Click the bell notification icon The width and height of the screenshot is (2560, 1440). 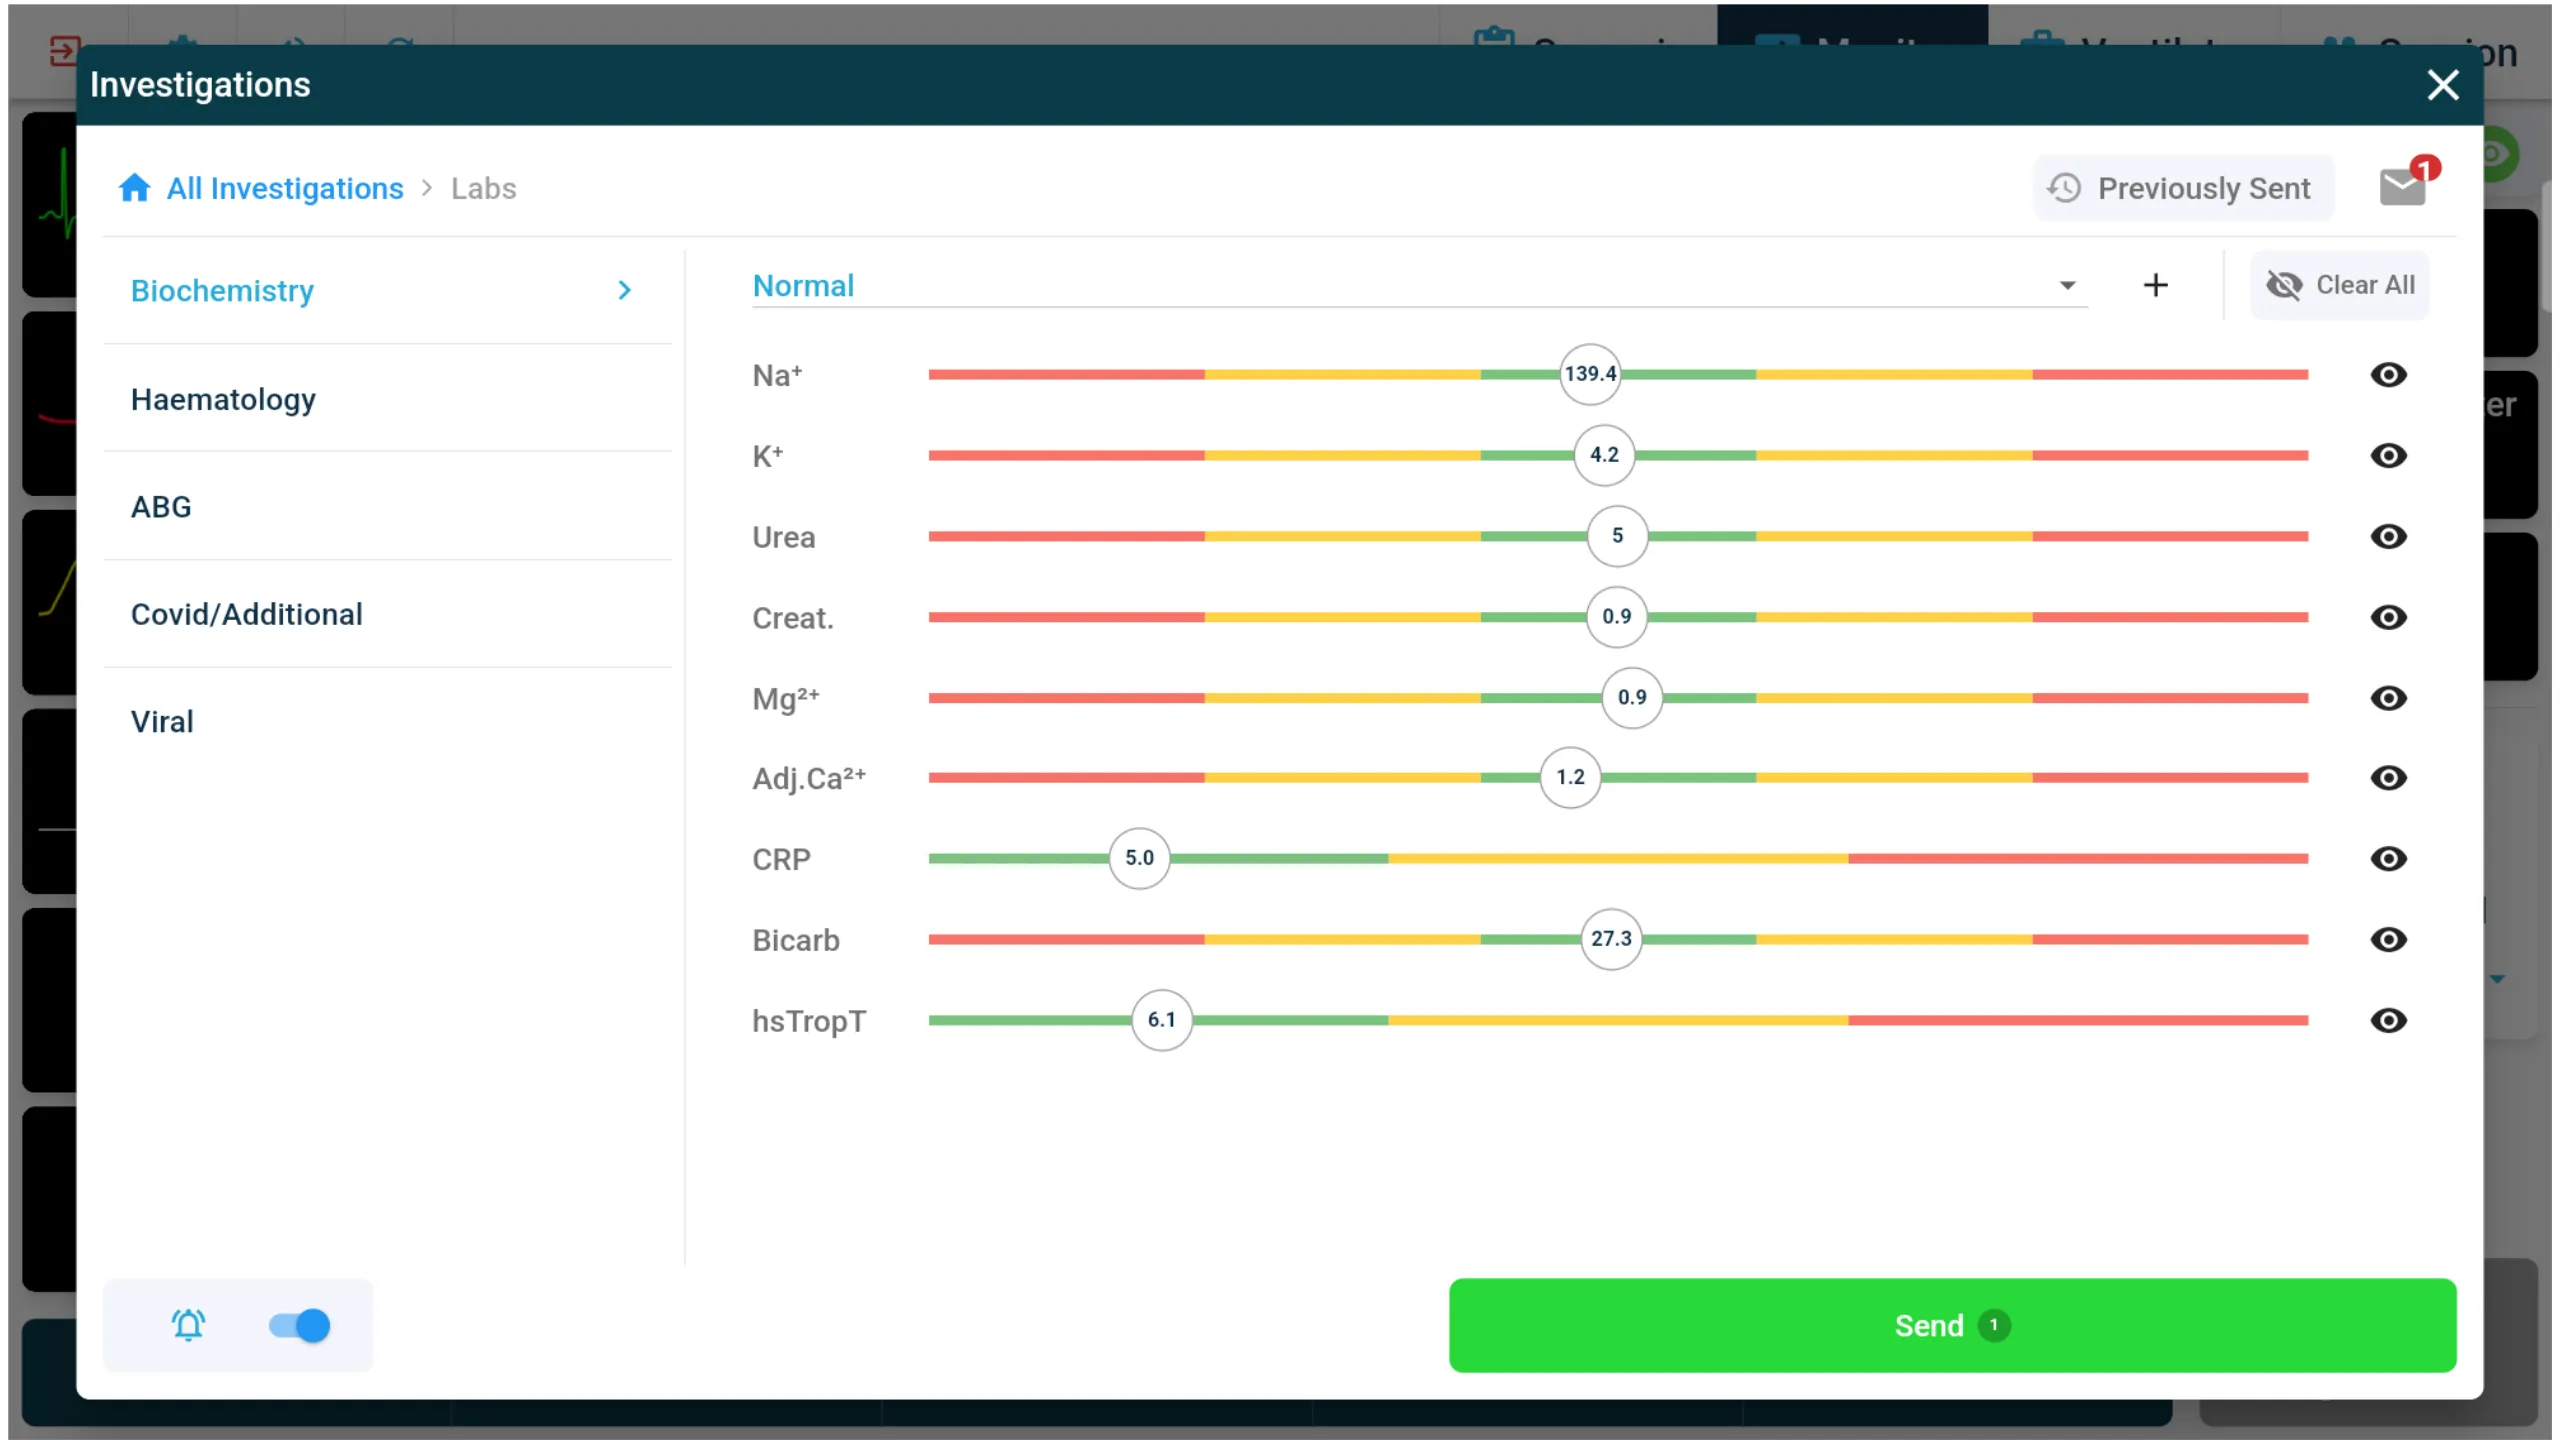click(x=190, y=1324)
